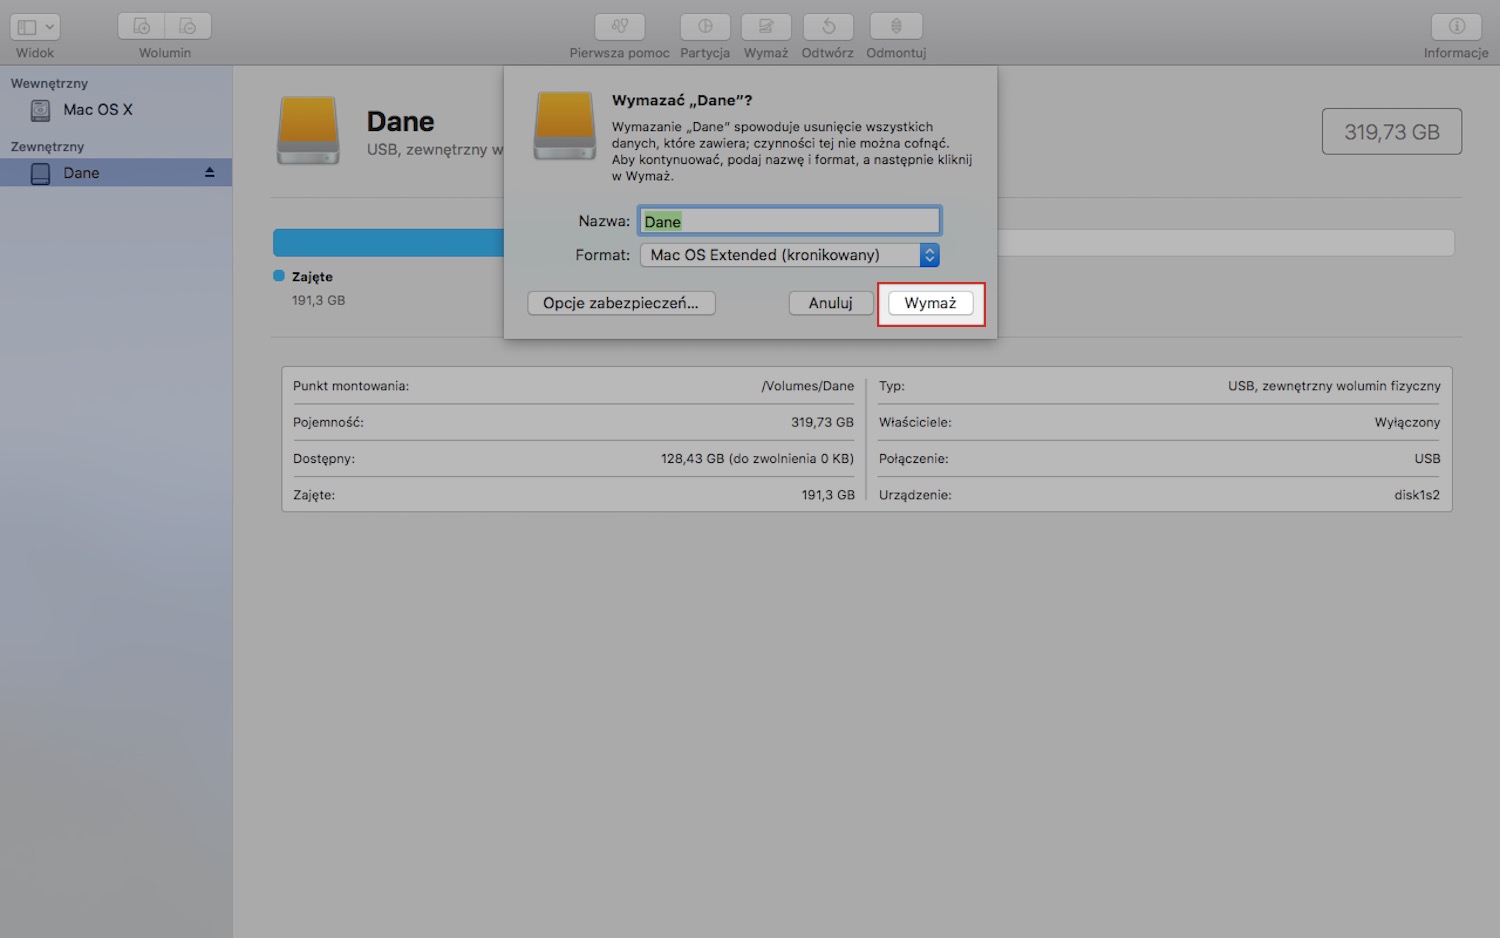Click the add volume icon under Wolumin
Image resolution: width=1500 pixels, height=938 pixels.
[x=140, y=25]
